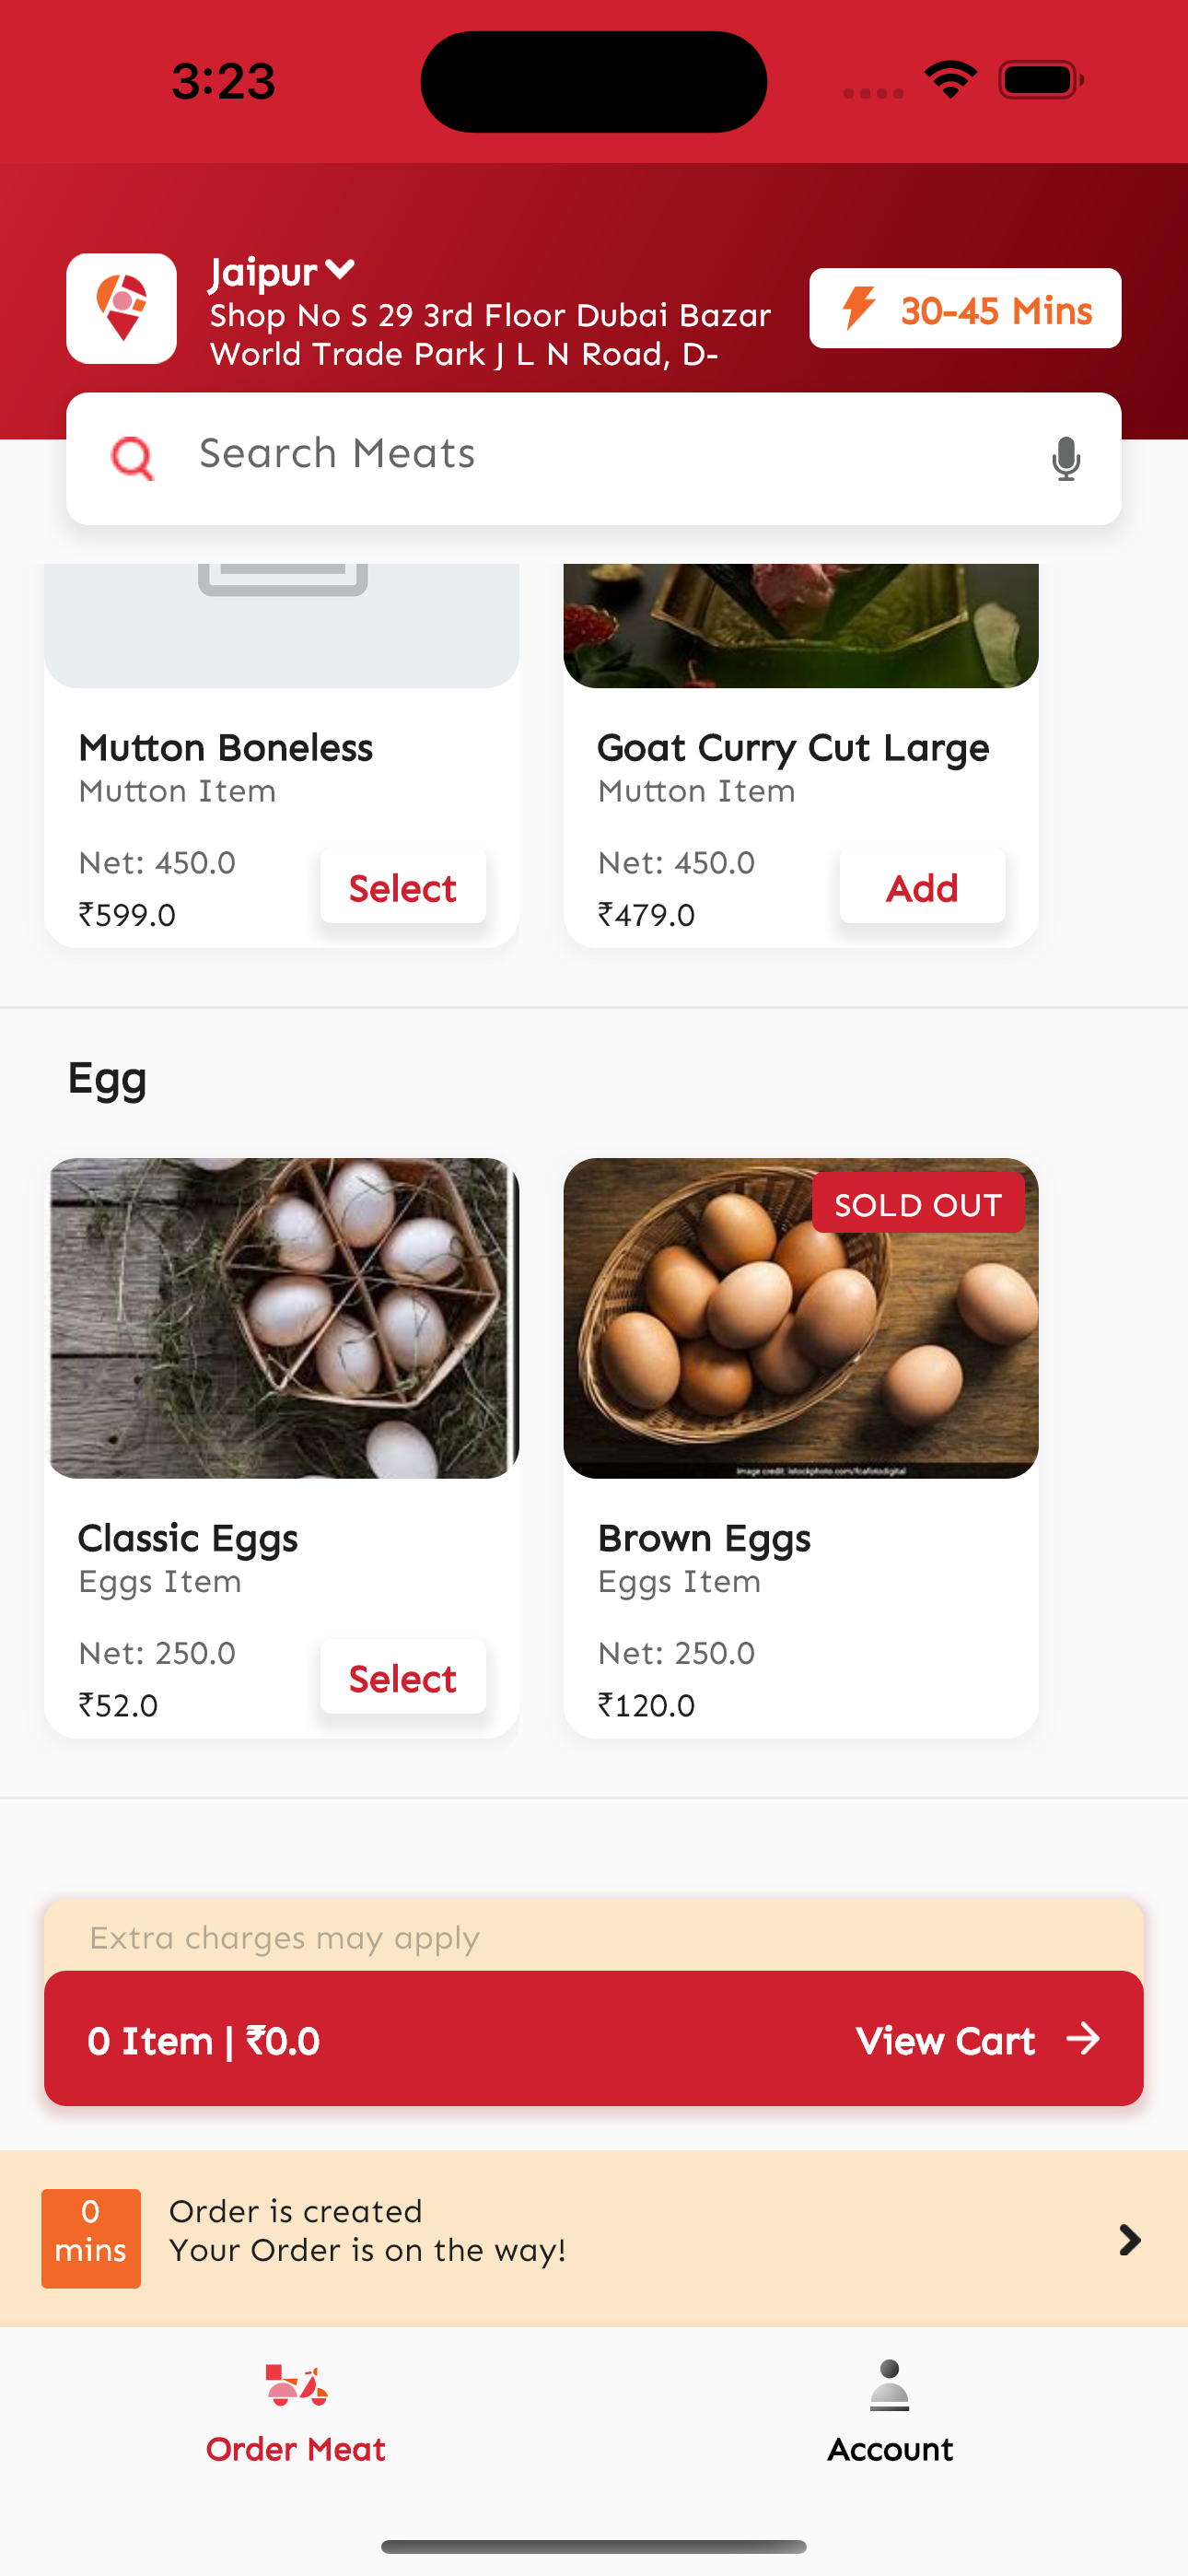Image resolution: width=1188 pixels, height=2576 pixels.
Task: Select Mutton Boneless options
Action: (403, 887)
